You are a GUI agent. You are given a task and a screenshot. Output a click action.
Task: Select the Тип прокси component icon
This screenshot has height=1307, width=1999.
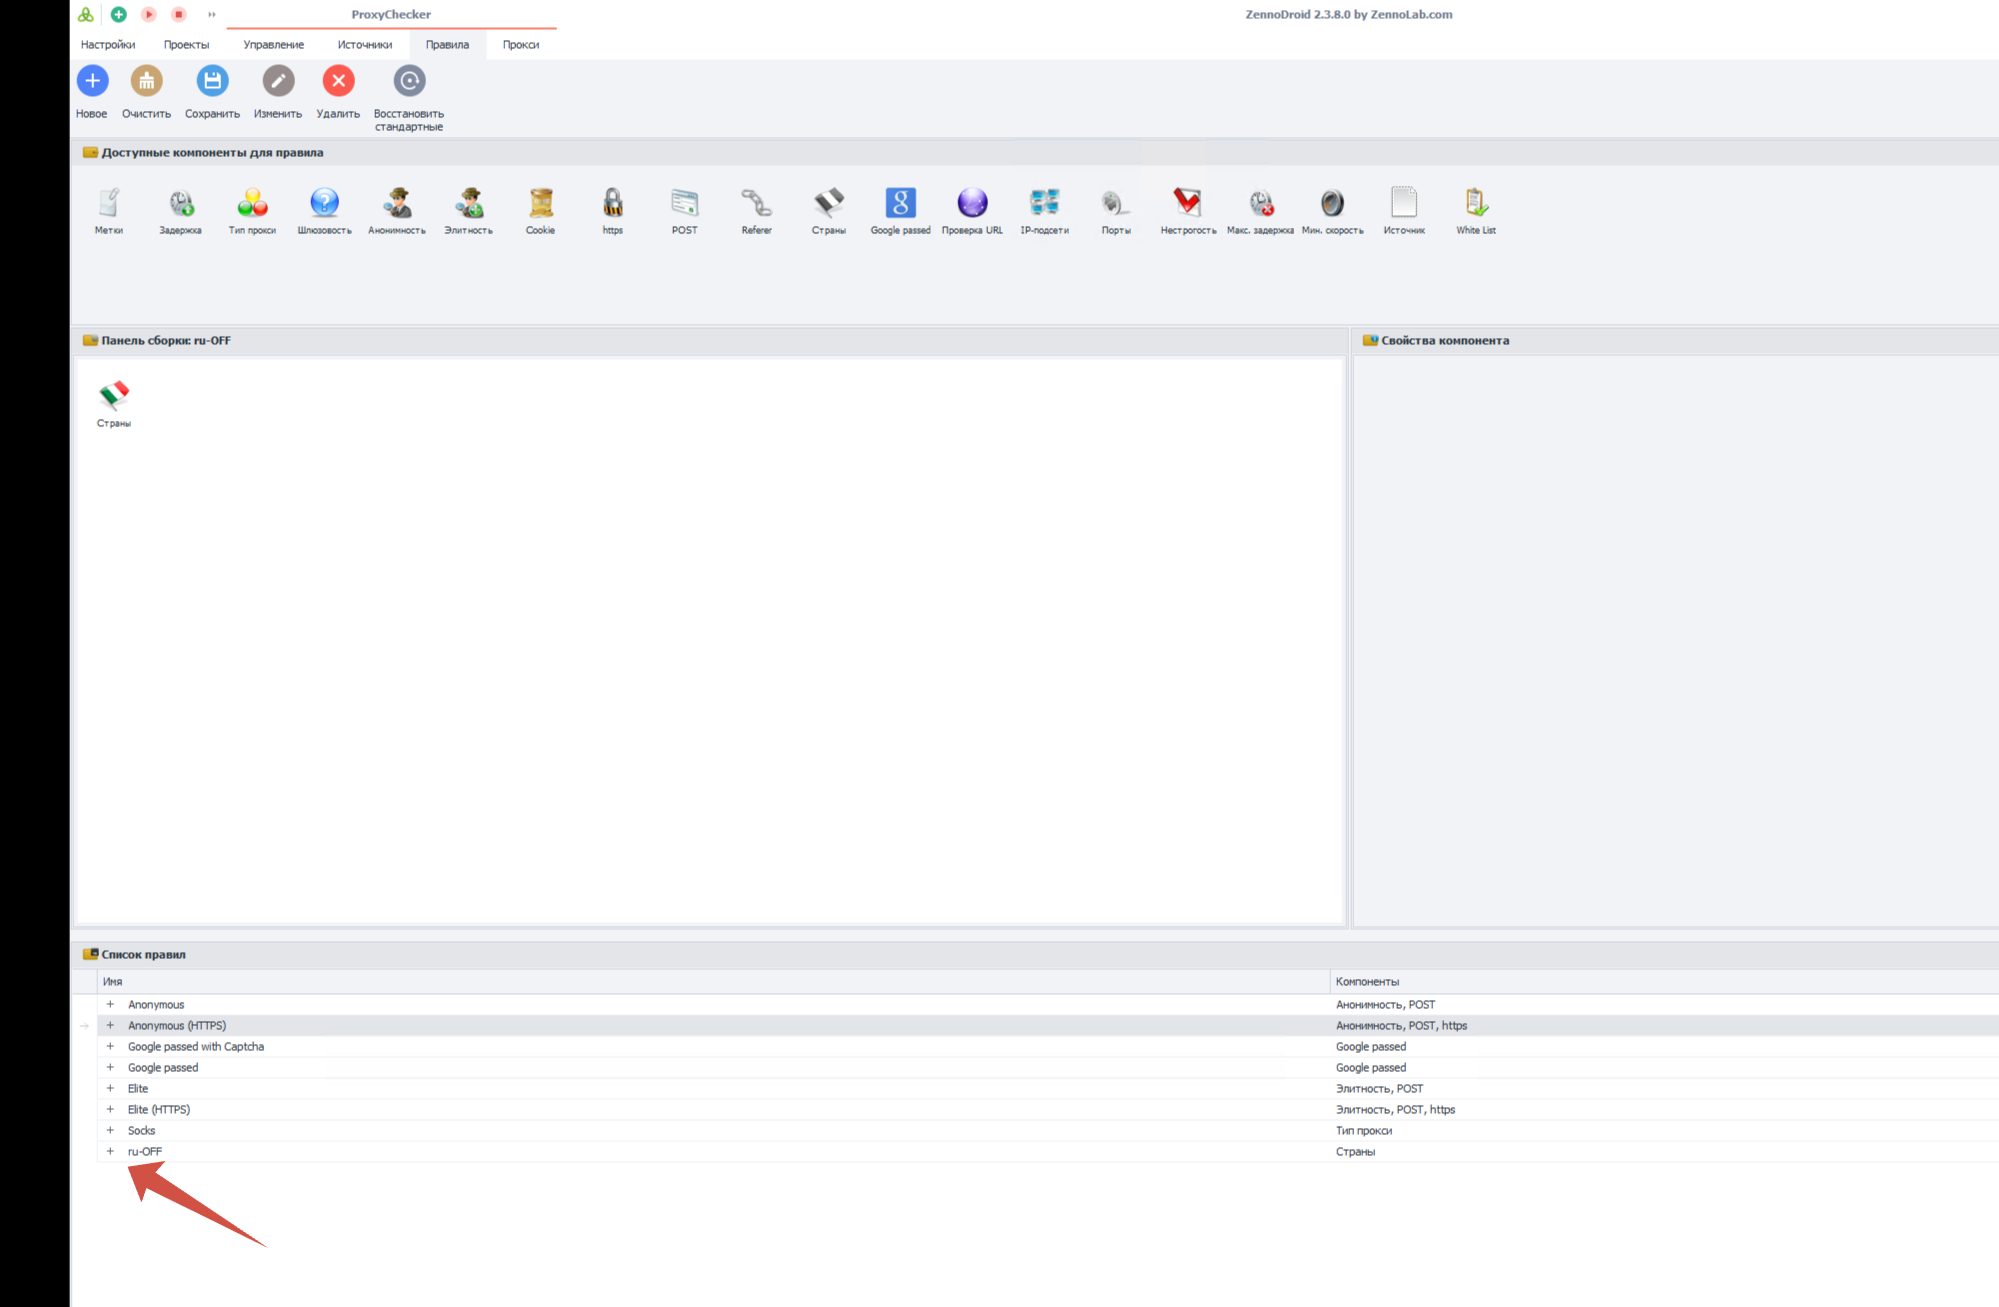click(x=252, y=204)
